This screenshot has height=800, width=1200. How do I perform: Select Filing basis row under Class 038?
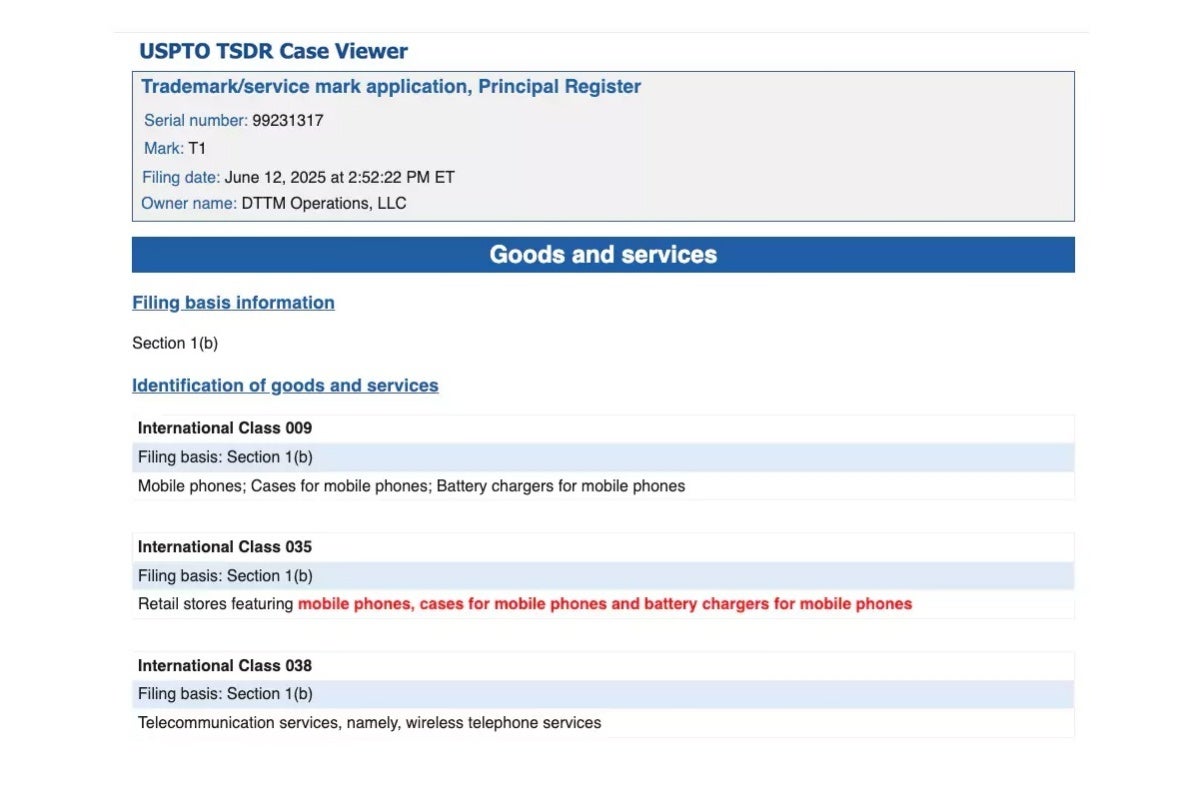coord(603,695)
